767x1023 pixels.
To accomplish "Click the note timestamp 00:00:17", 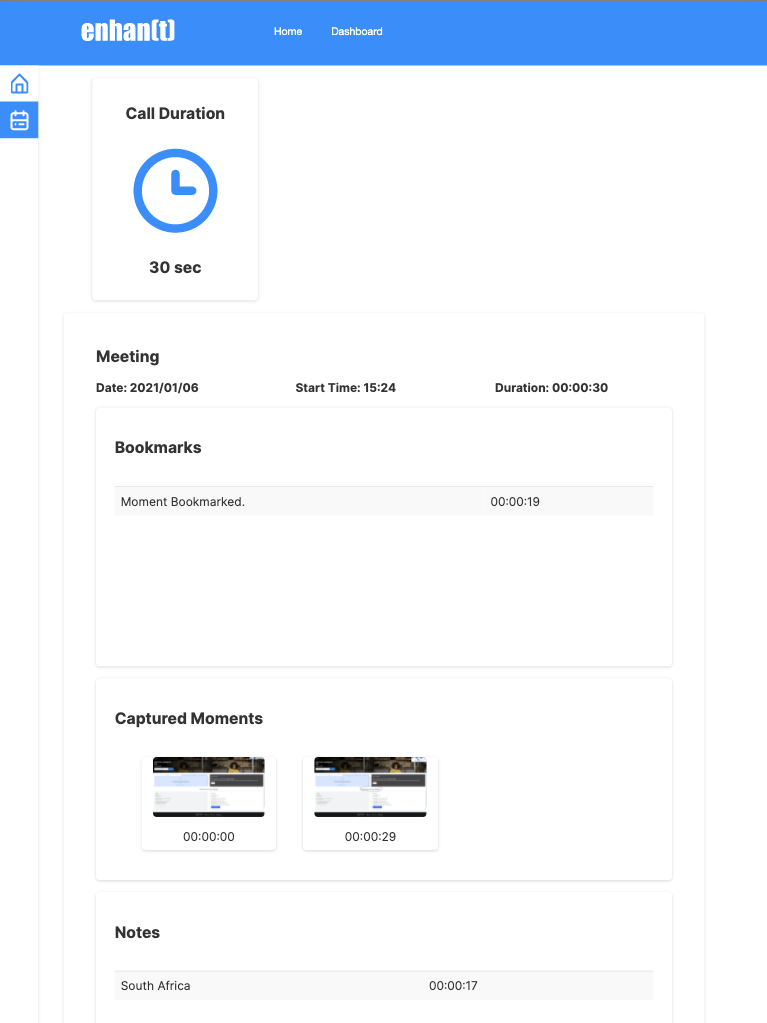I will pos(453,986).
